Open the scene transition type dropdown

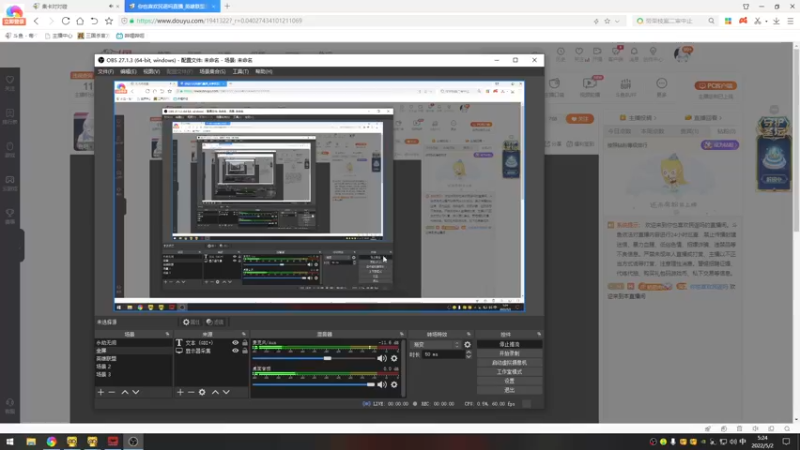[x=435, y=344]
